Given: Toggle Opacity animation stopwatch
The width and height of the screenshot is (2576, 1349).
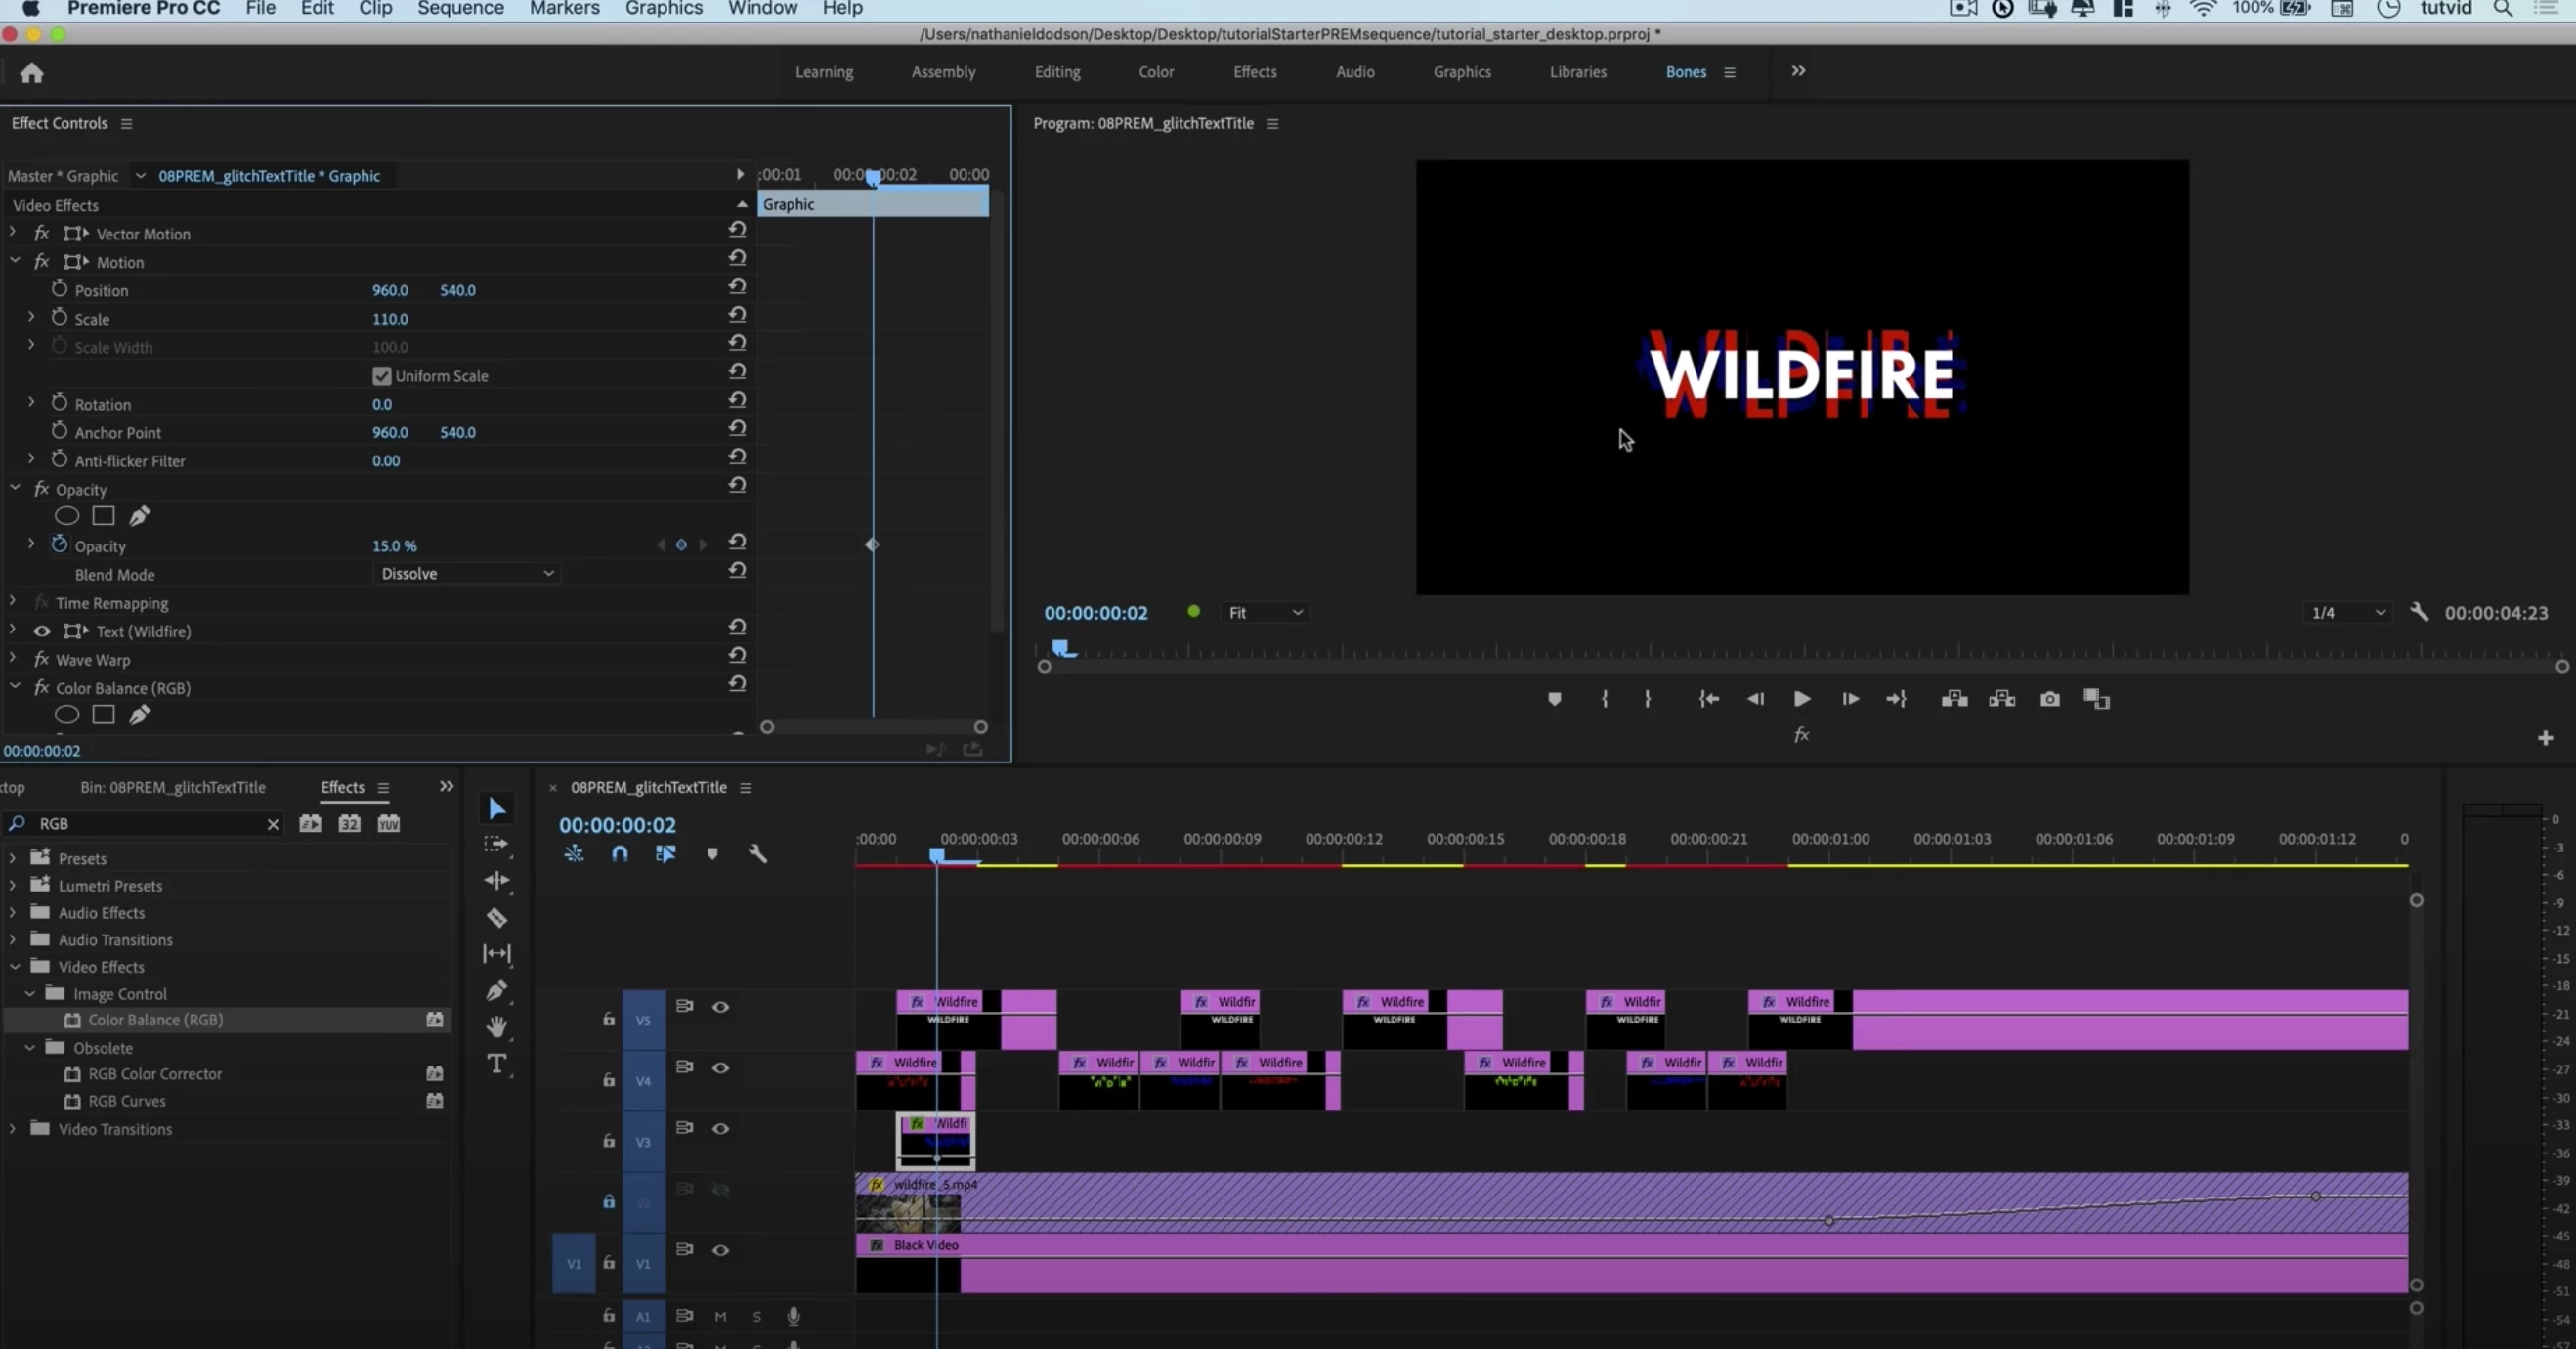Looking at the screenshot, I should tap(59, 545).
